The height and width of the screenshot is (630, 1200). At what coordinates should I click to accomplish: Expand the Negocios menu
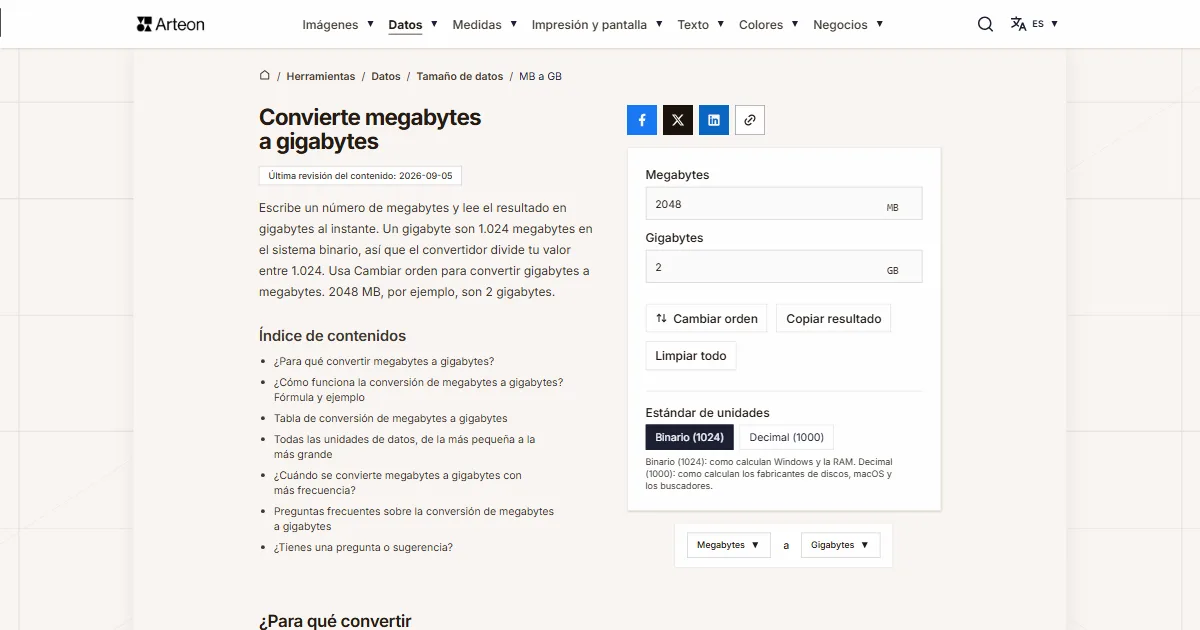[848, 24]
